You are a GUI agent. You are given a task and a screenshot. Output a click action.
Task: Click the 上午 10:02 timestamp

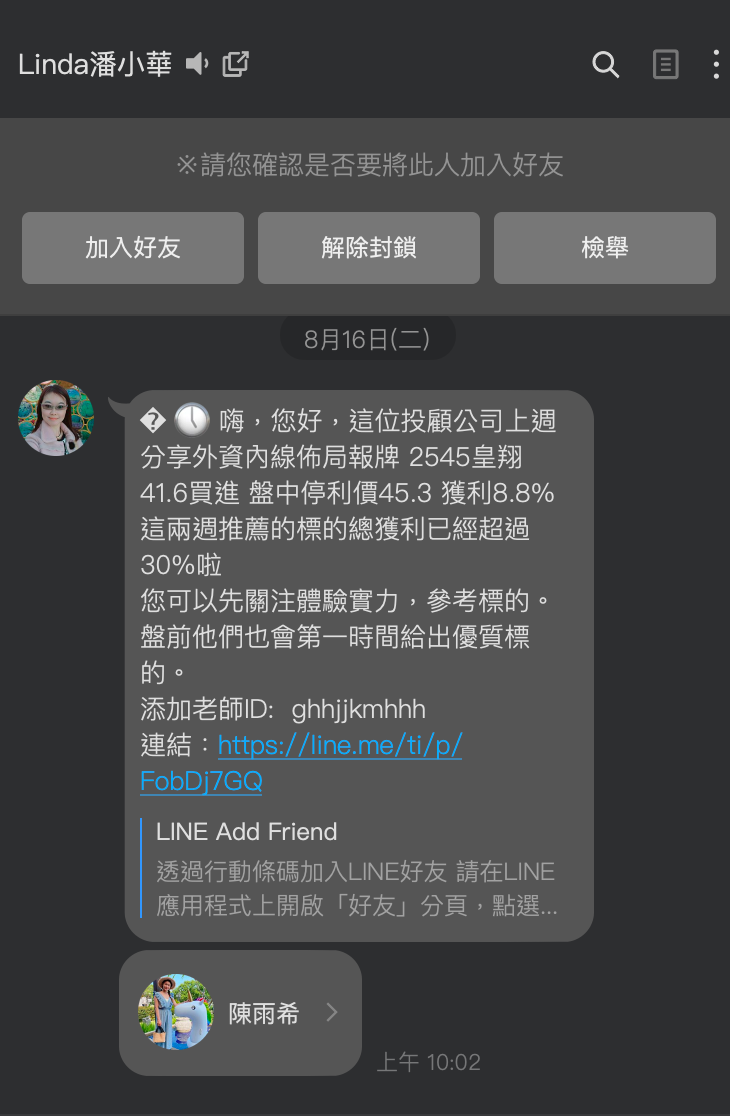(x=428, y=1063)
